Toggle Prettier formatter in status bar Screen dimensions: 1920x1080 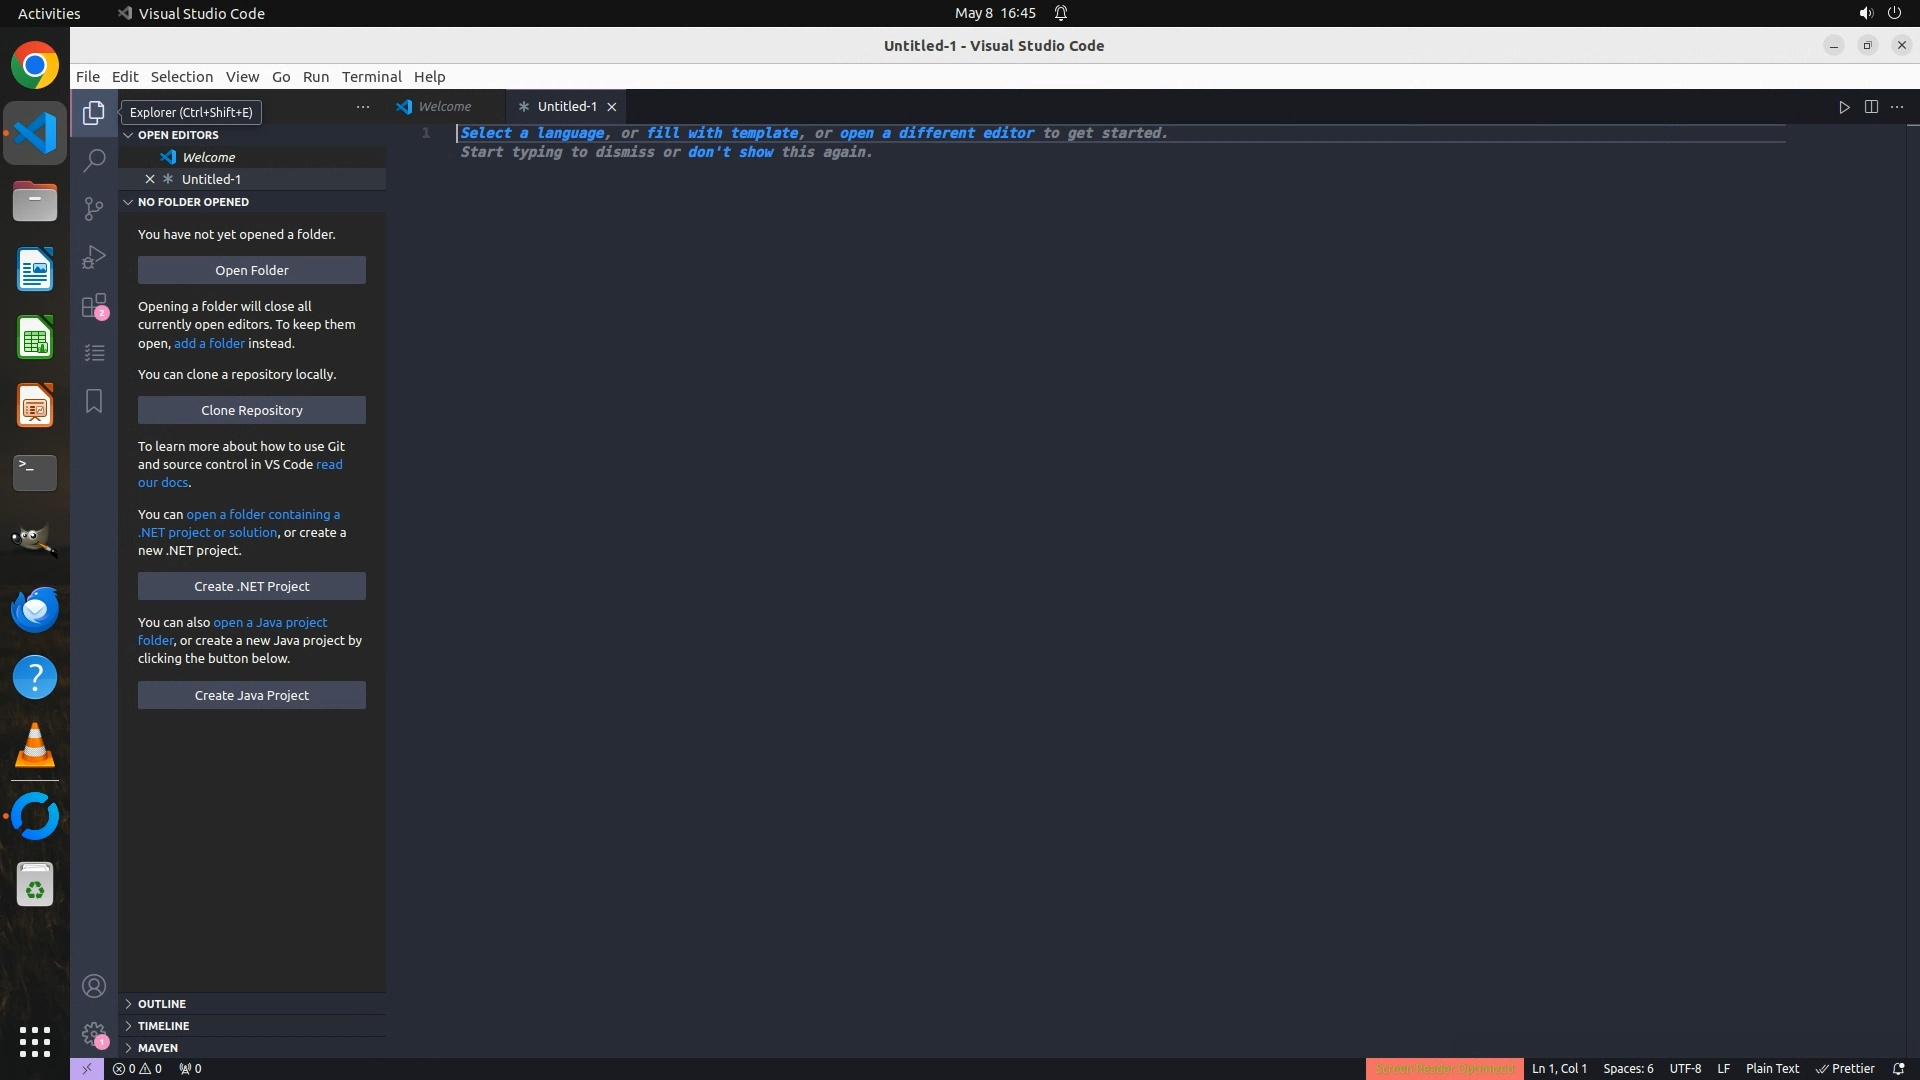(x=1845, y=1068)
